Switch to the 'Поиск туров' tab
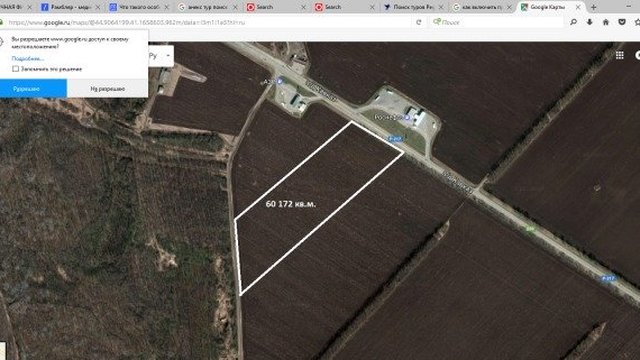Image resolution: width=640 pixels, height=360 pixels. pyautogui.click(x=413, y=7)
